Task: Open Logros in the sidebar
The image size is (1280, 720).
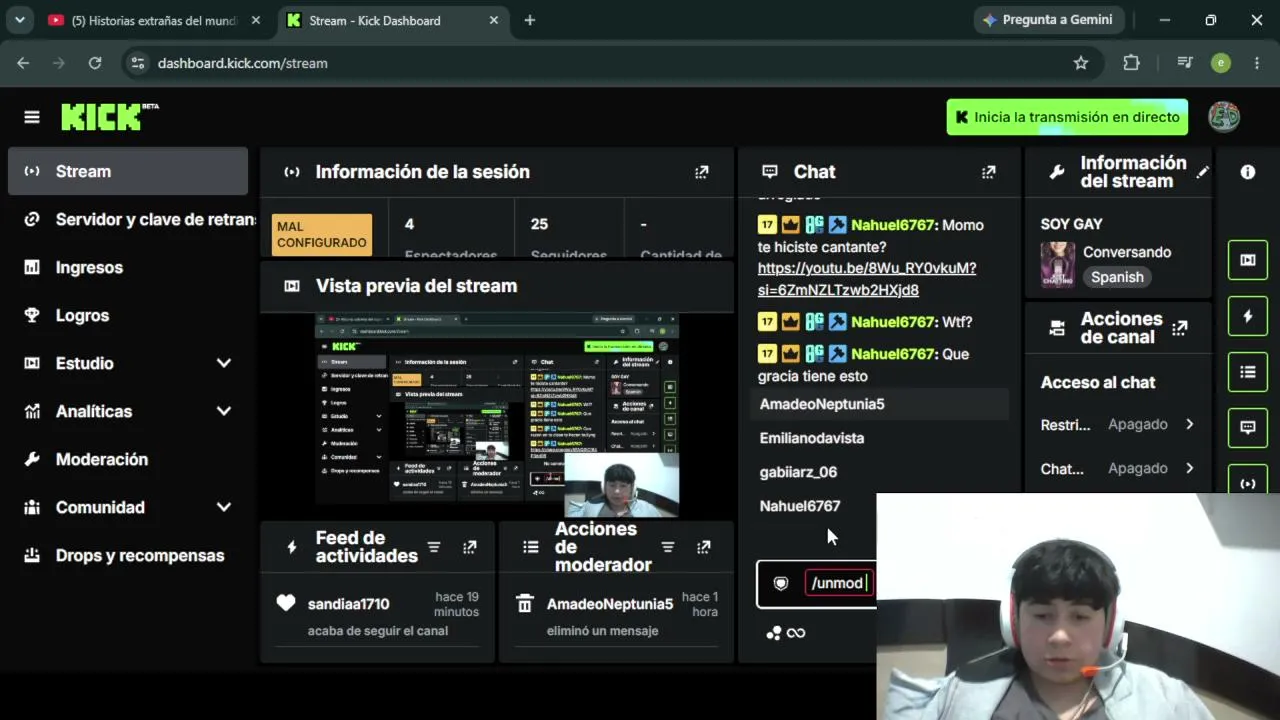Action: click(x=128, y=315)
